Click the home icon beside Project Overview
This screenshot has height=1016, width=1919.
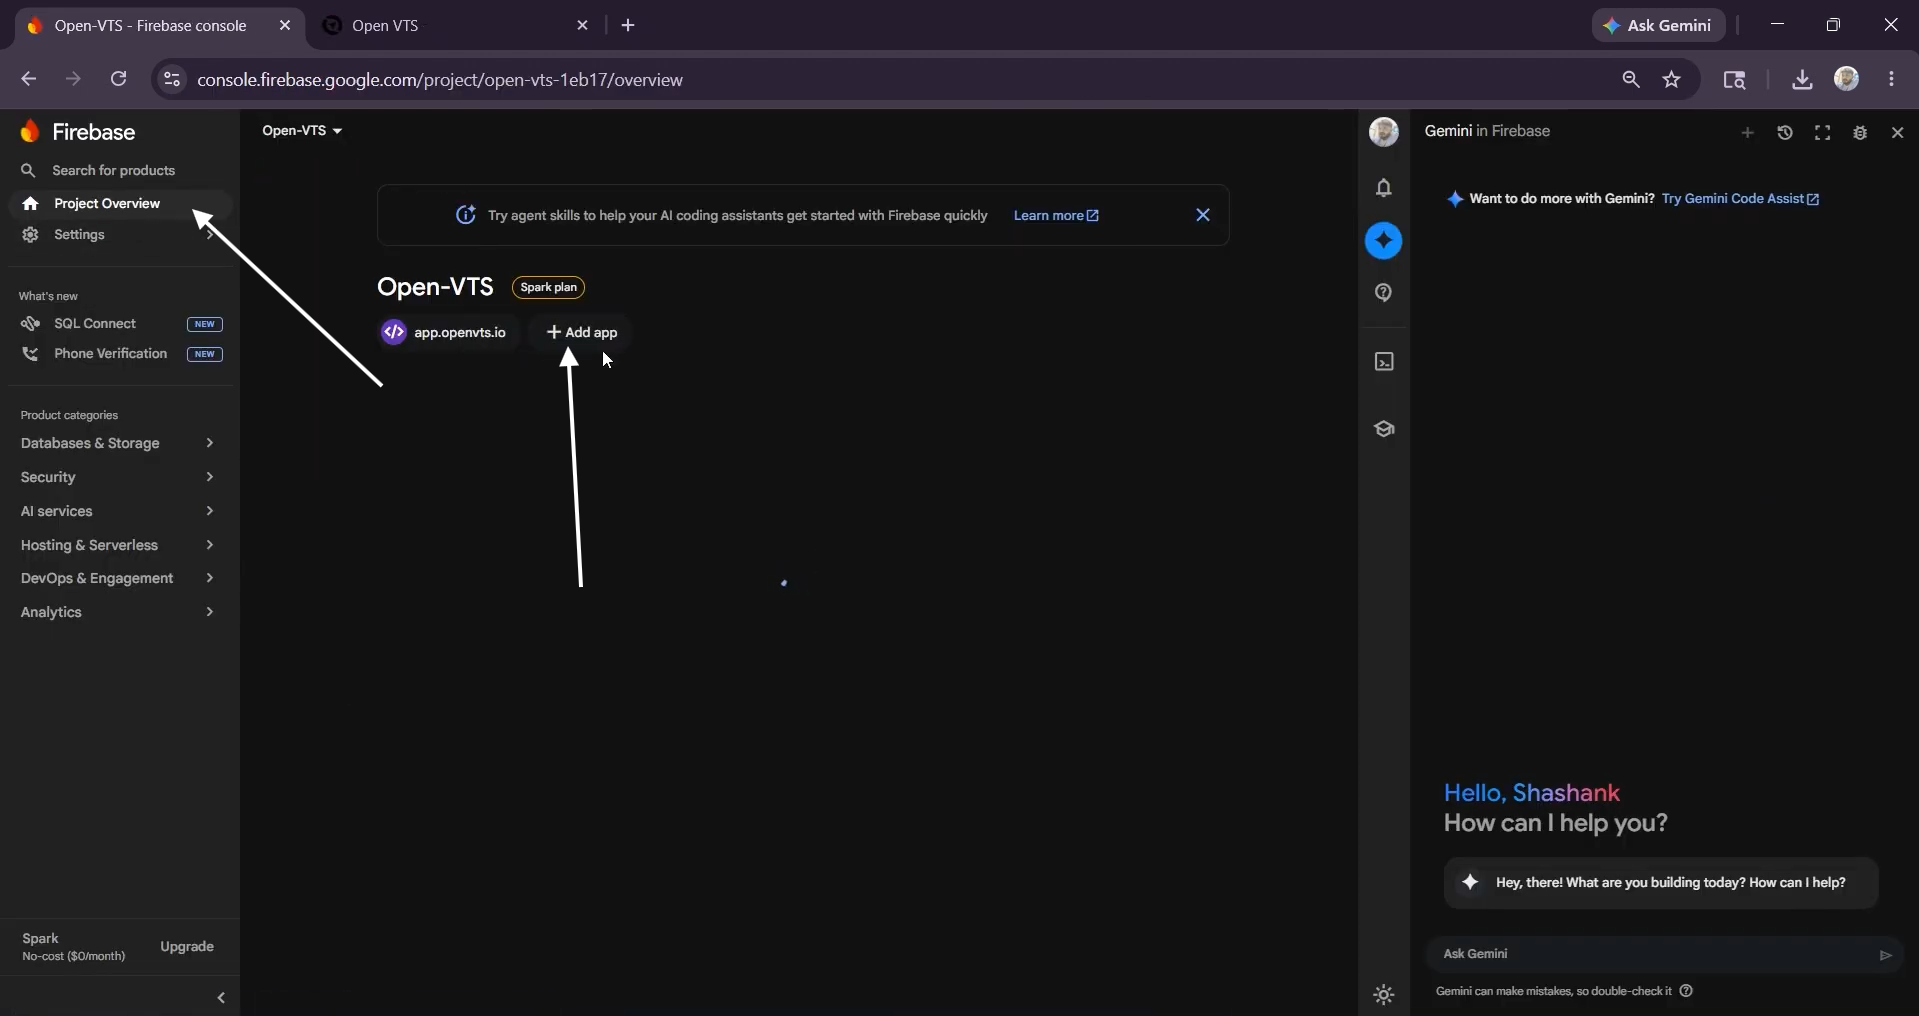pyautogui.click(x=30, y=204)
